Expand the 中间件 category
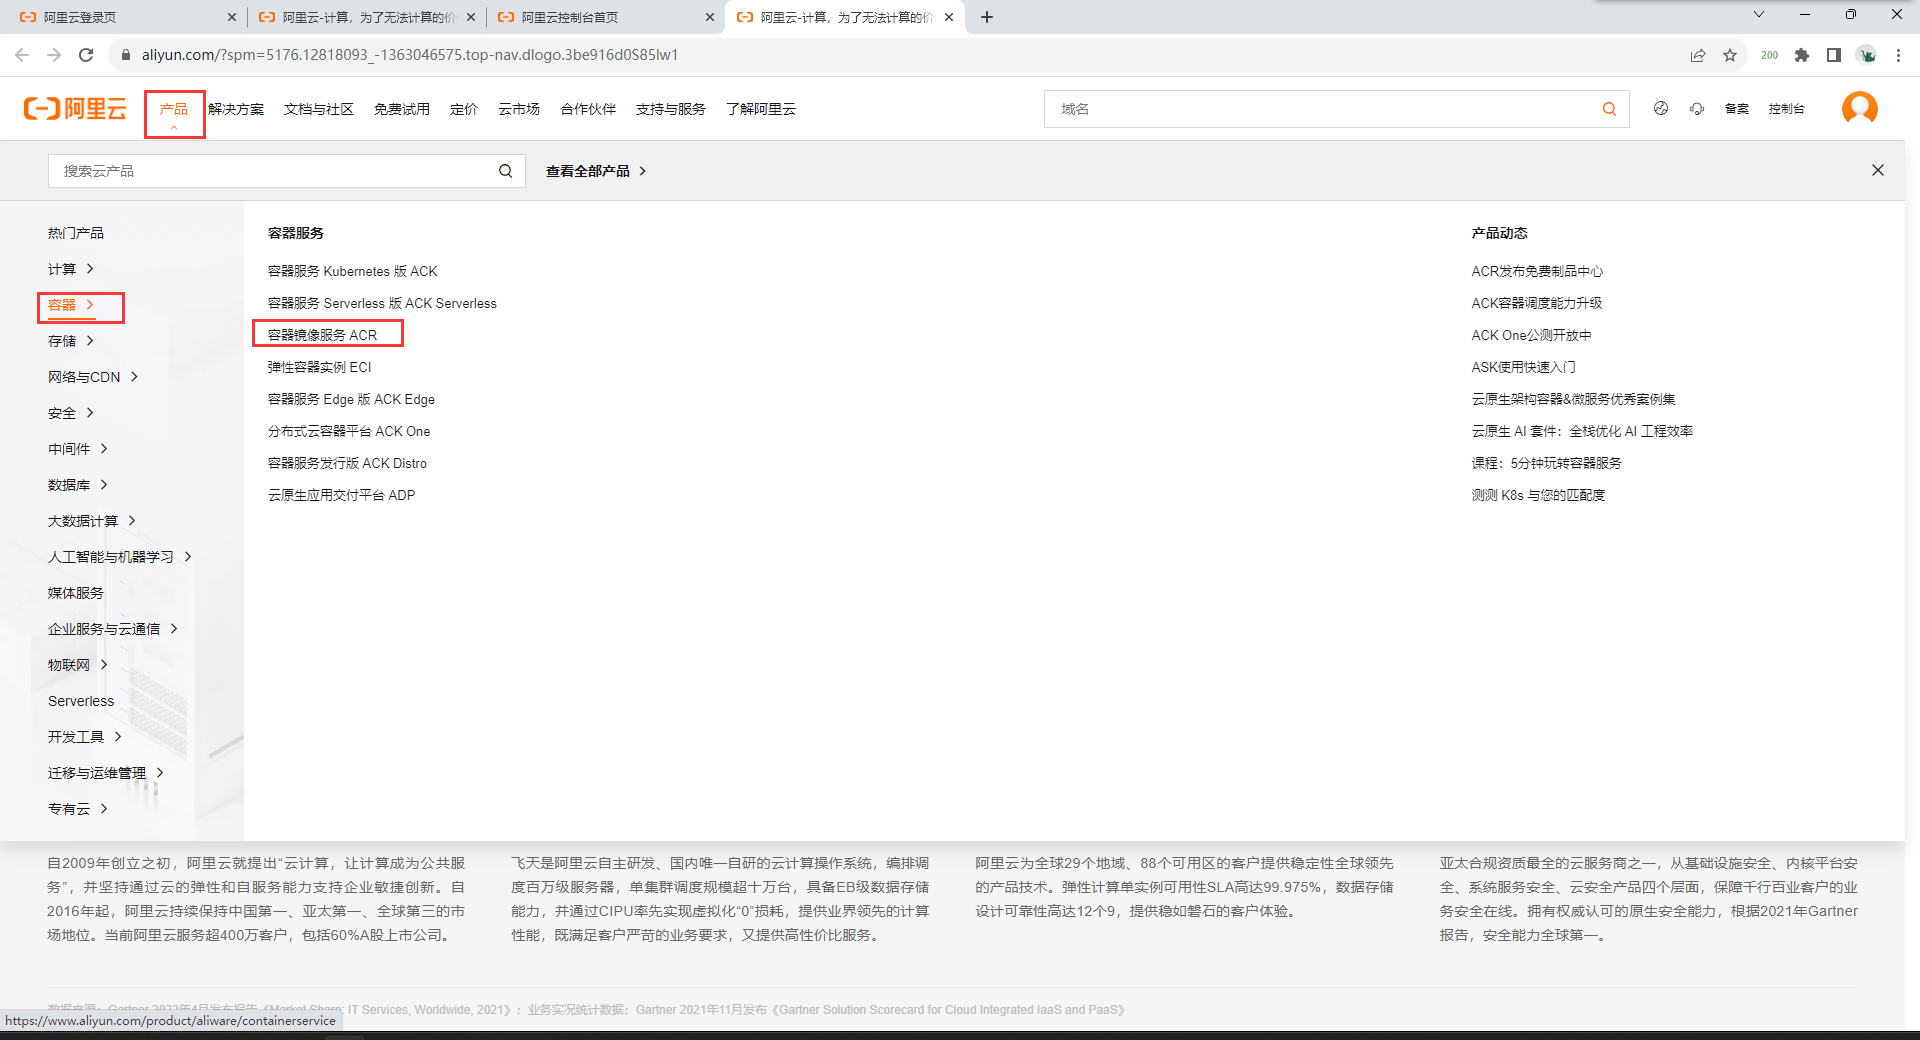Screen dimensions: 1920x1040 point(78,449)
